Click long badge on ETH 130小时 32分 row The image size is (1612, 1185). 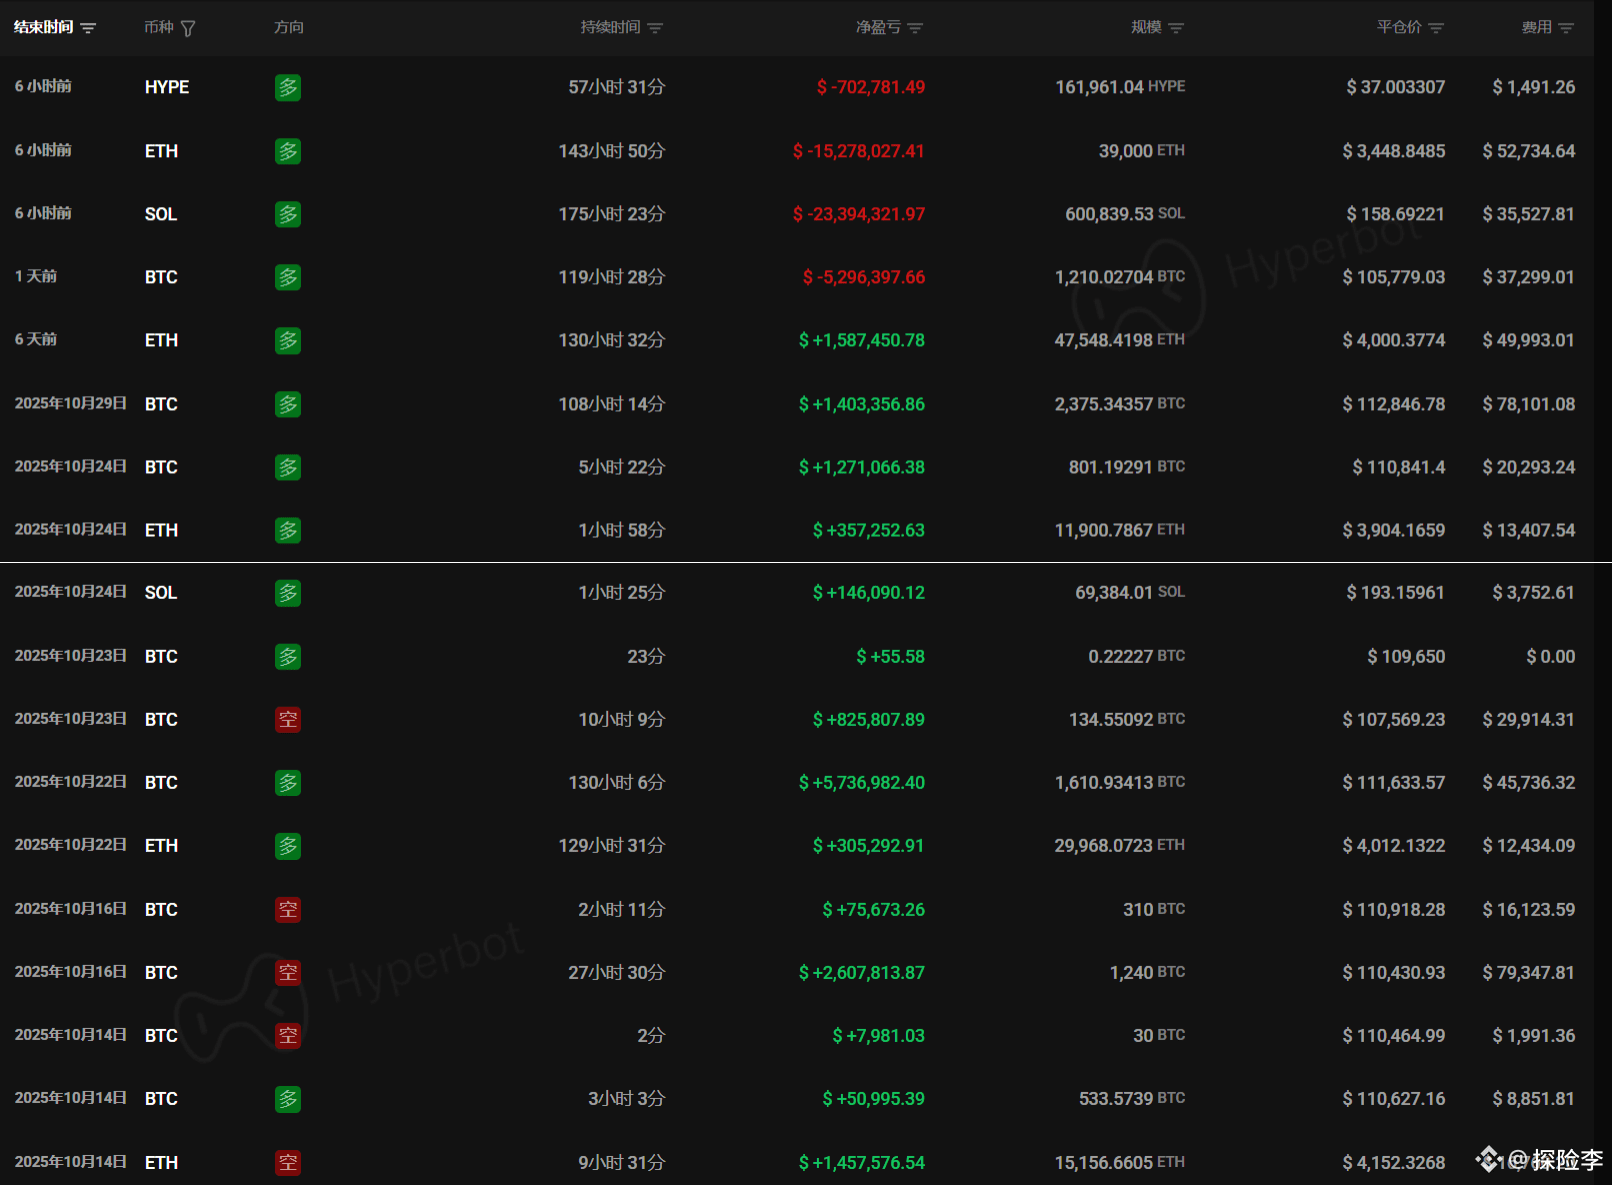[x=288, y=340]
